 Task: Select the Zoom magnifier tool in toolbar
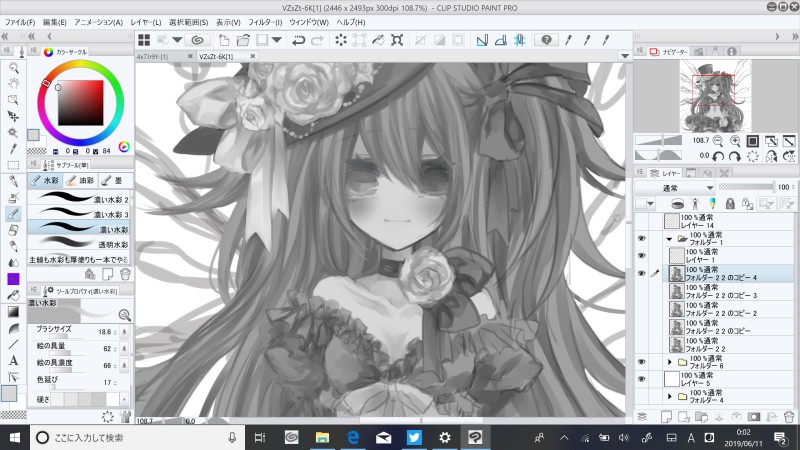coord(13,68)
